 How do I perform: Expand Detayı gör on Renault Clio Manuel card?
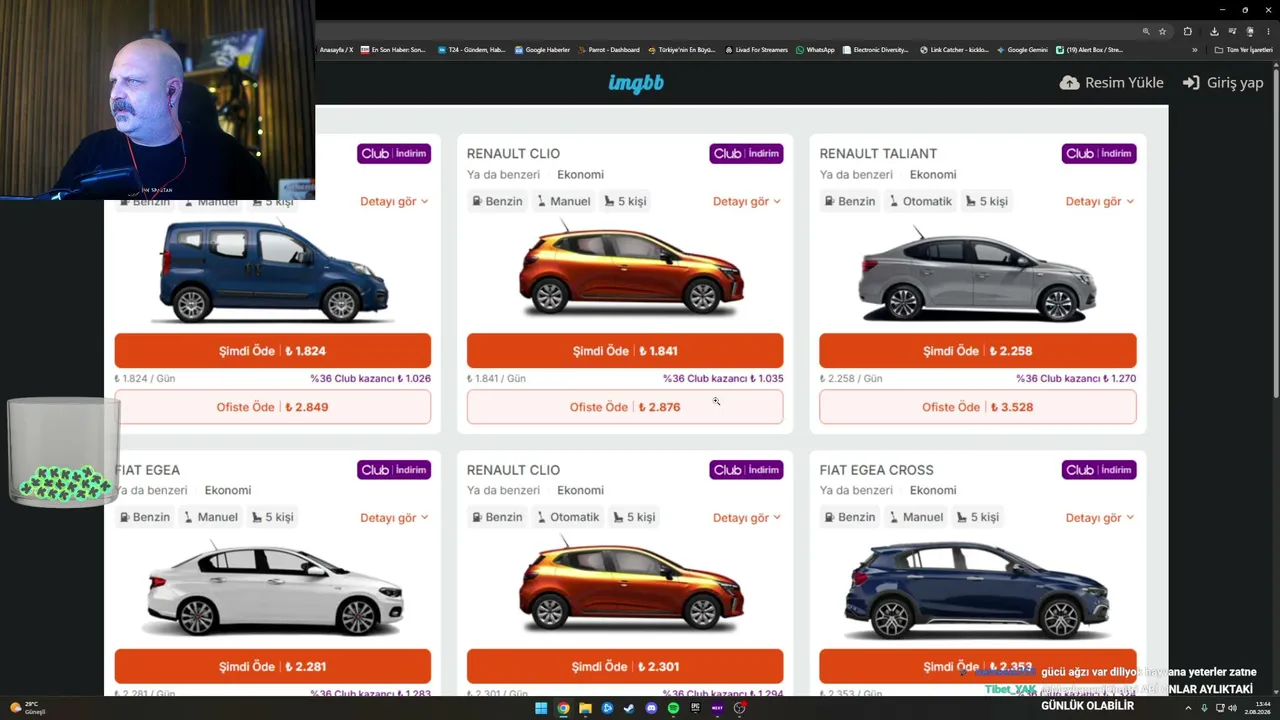747,201
